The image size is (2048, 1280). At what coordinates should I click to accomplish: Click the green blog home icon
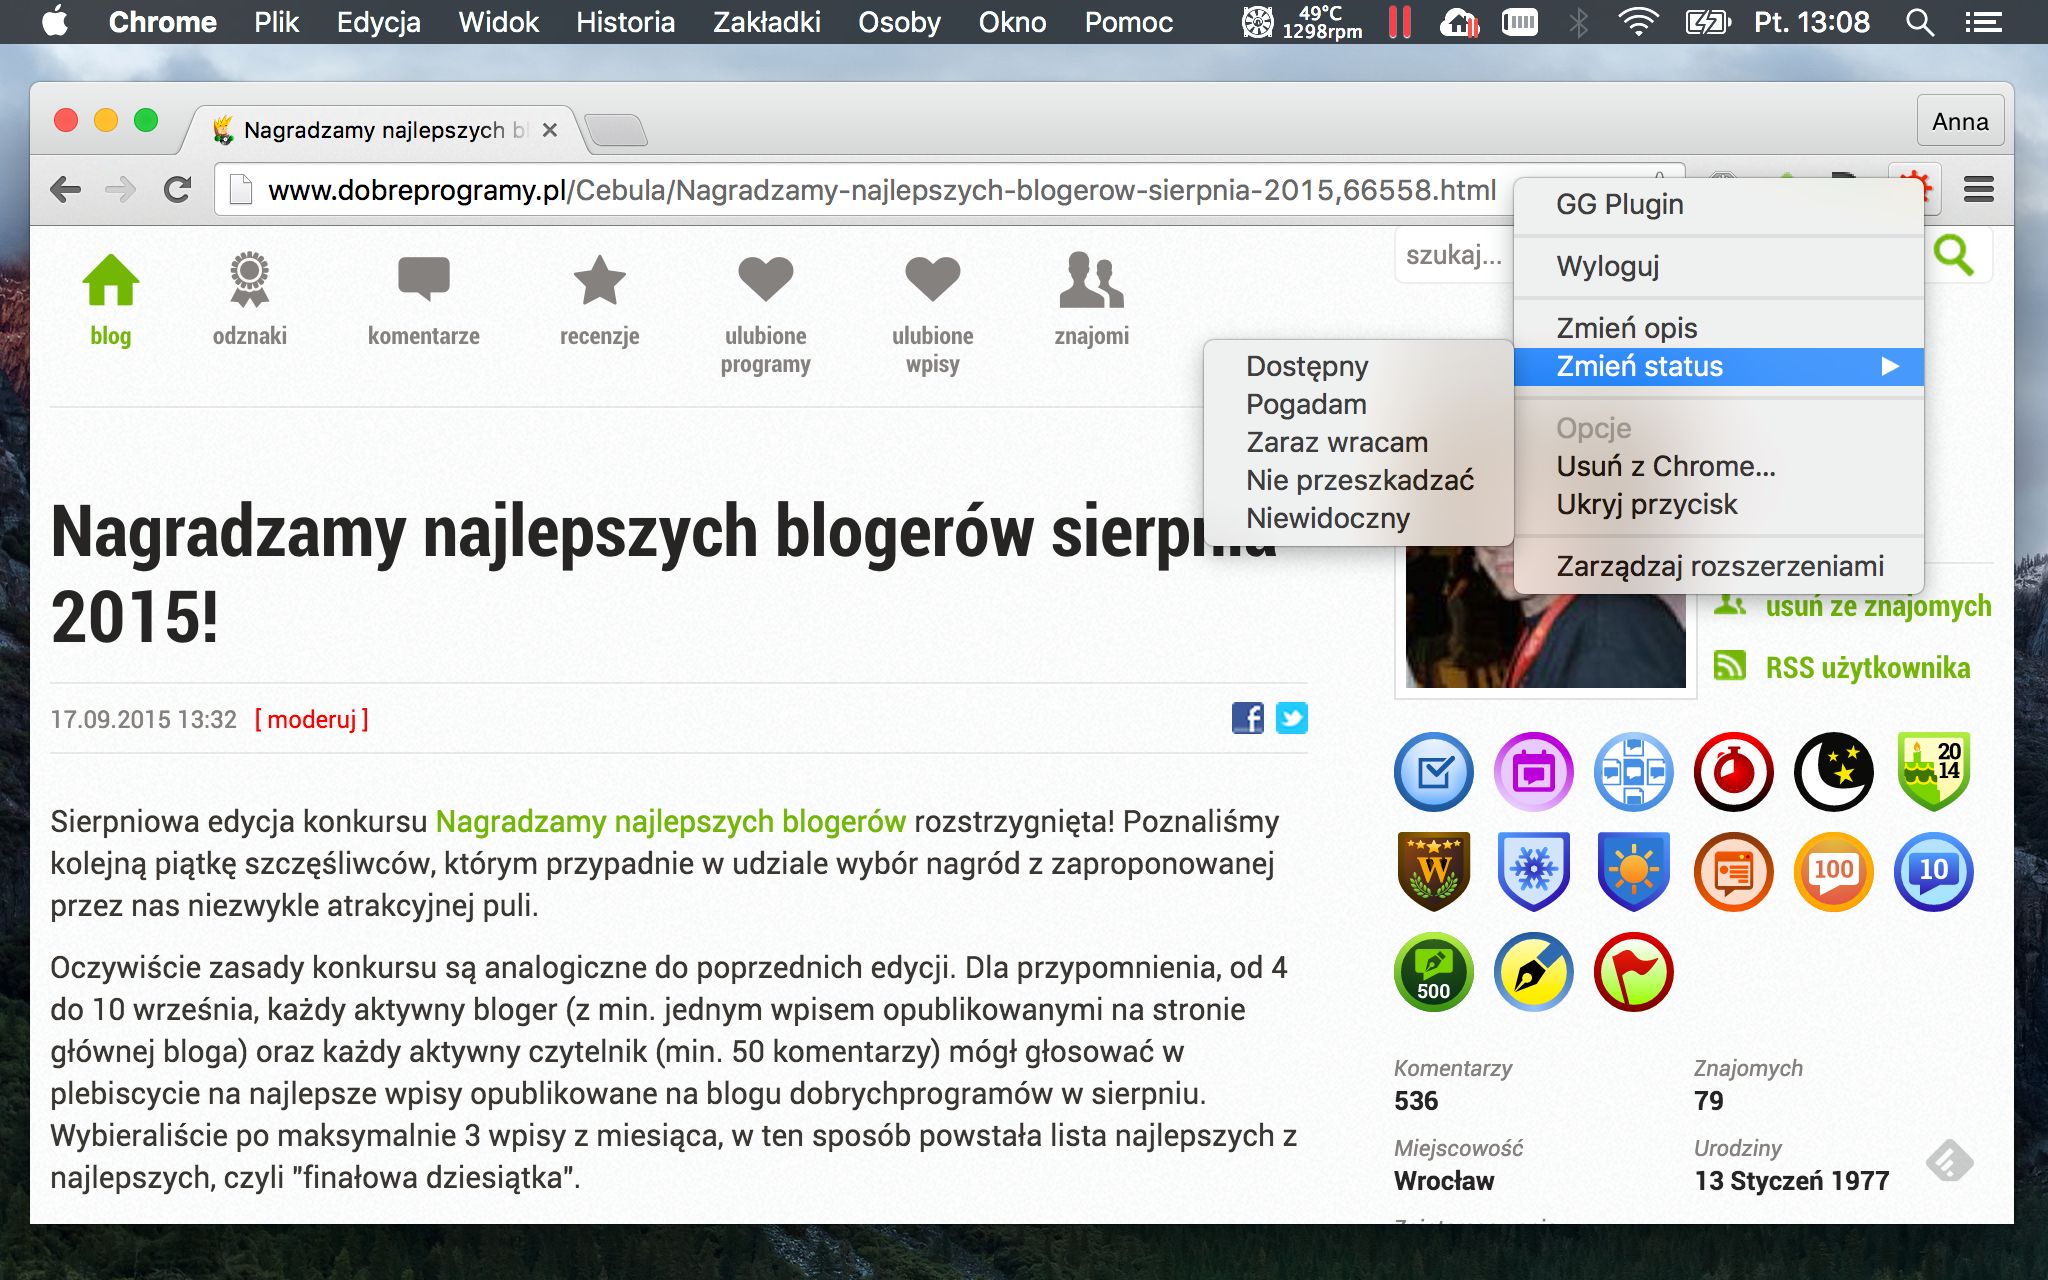[x=110, y=281]
